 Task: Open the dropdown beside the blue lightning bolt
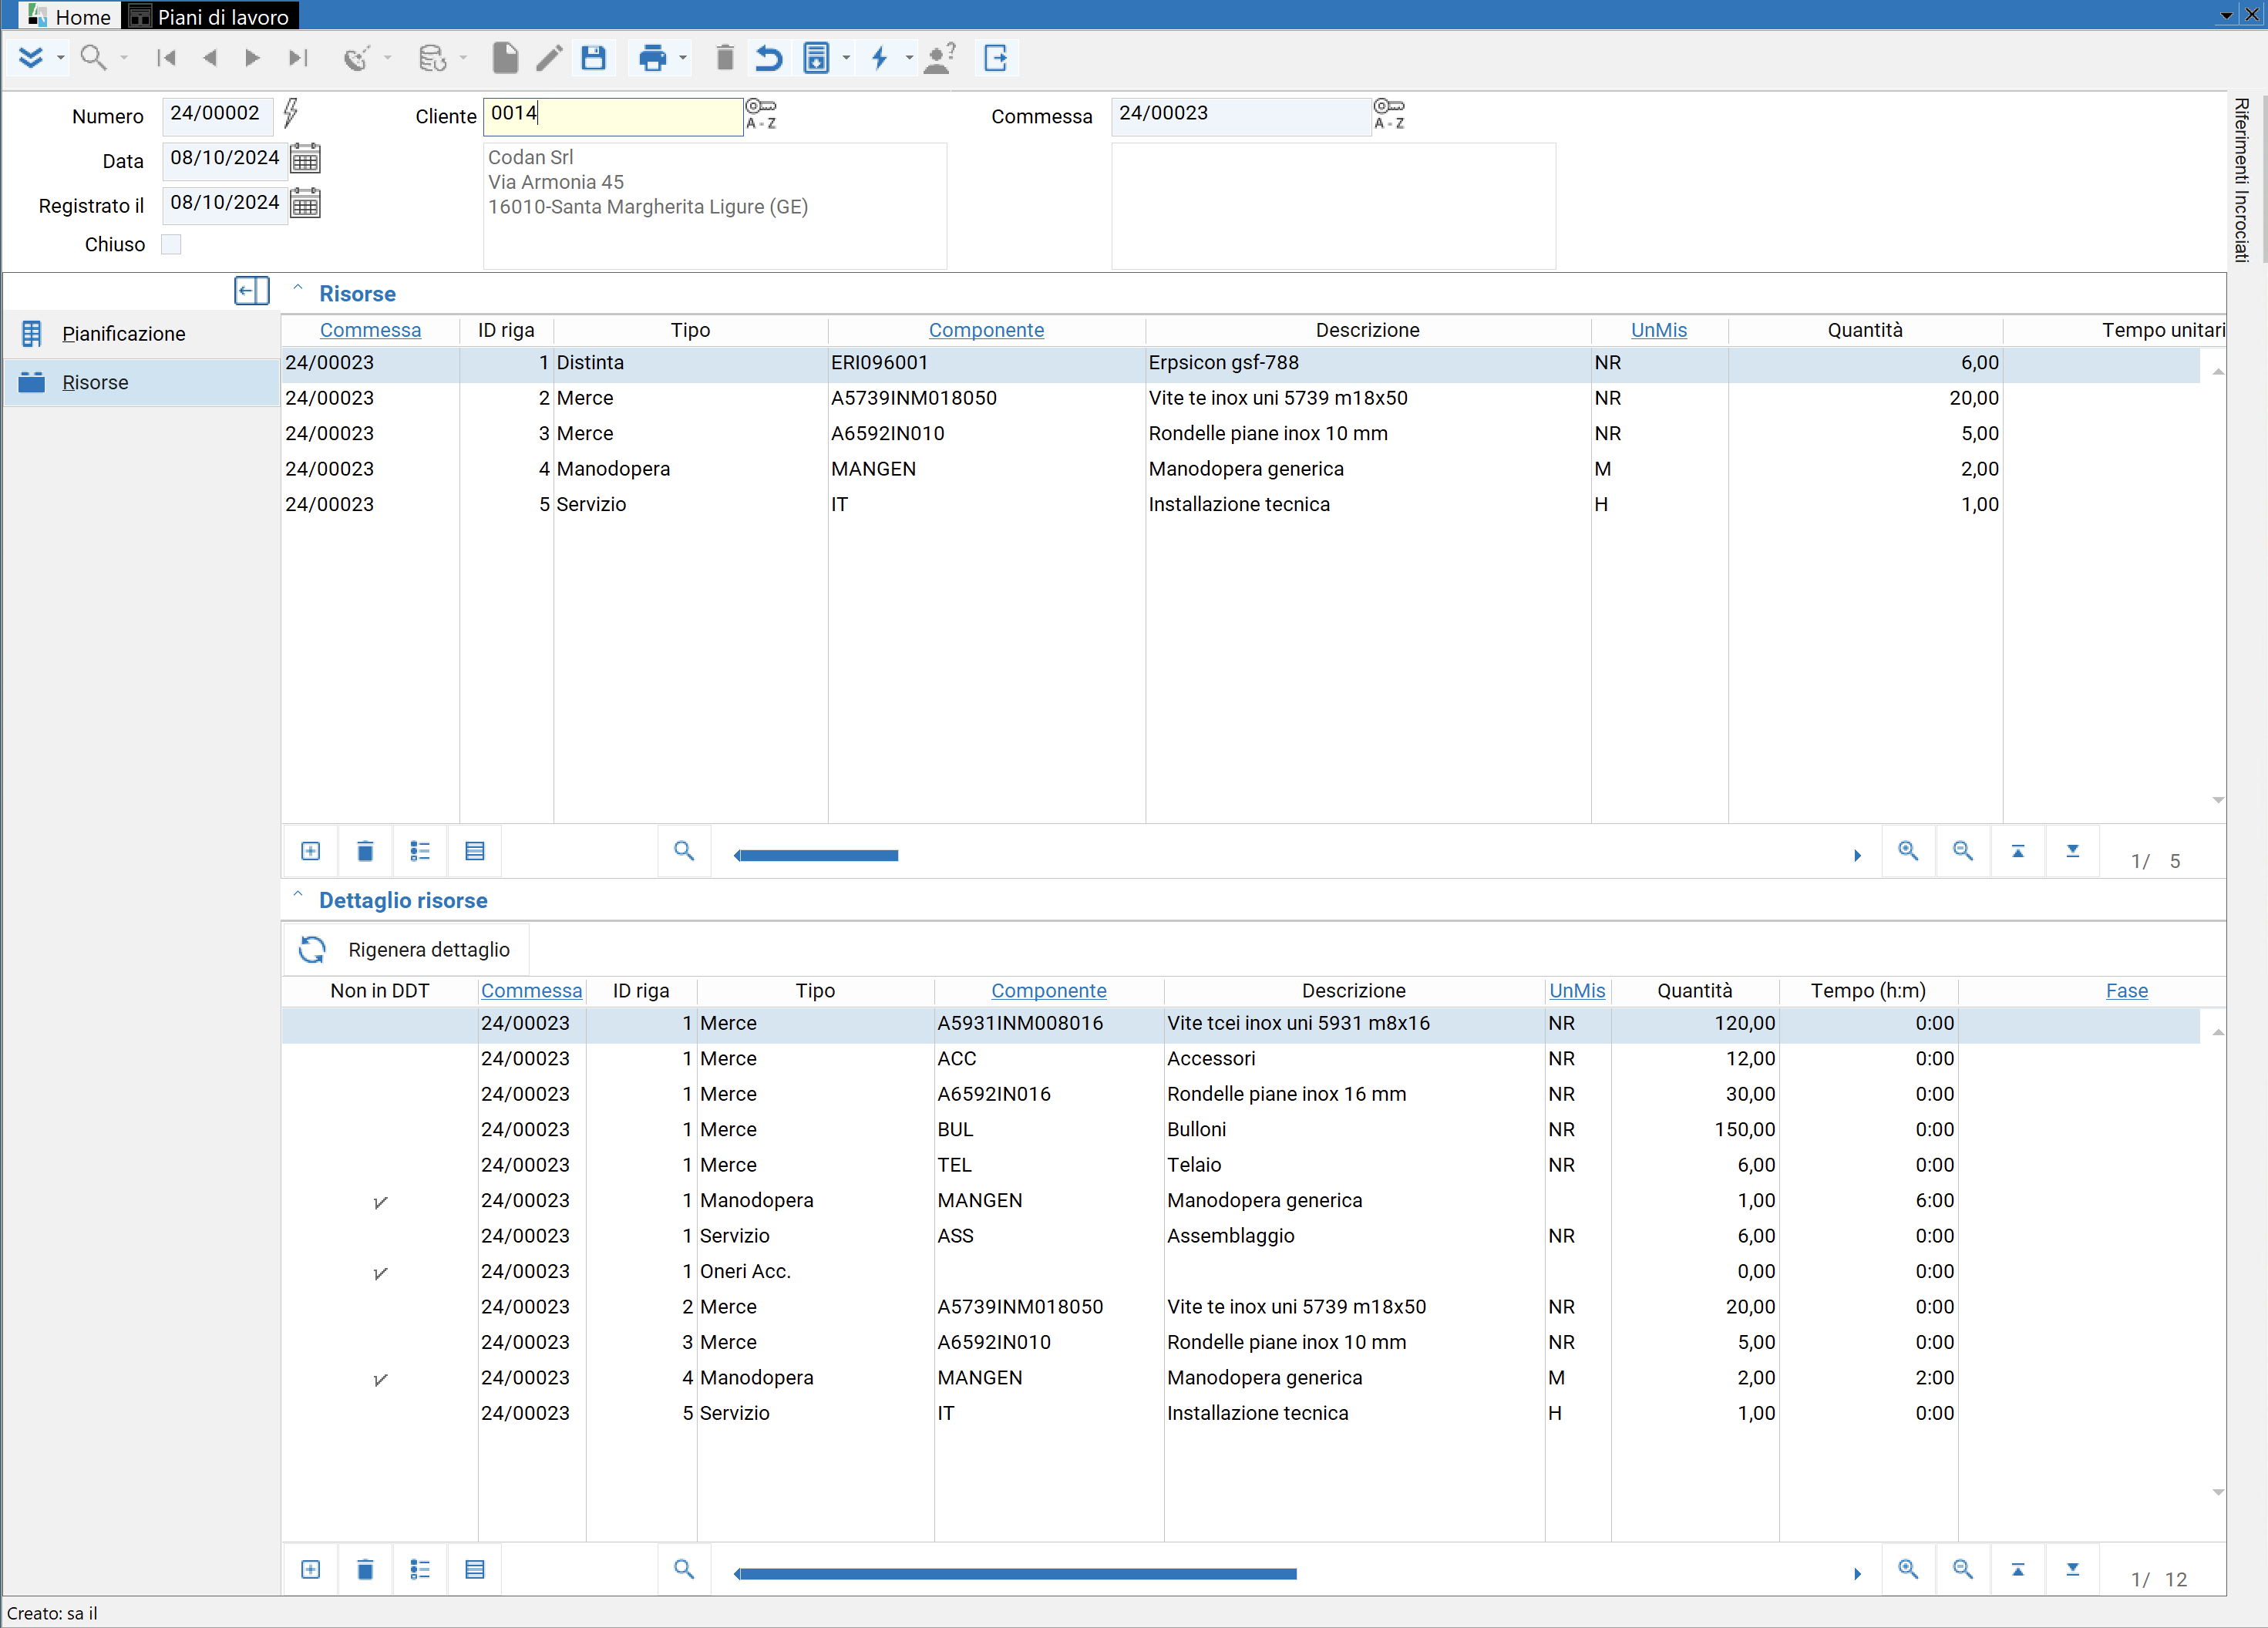click(909, 58)
